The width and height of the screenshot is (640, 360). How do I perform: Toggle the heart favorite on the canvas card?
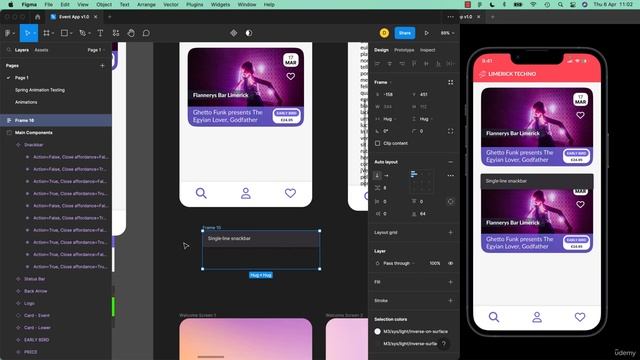[291, 76]
